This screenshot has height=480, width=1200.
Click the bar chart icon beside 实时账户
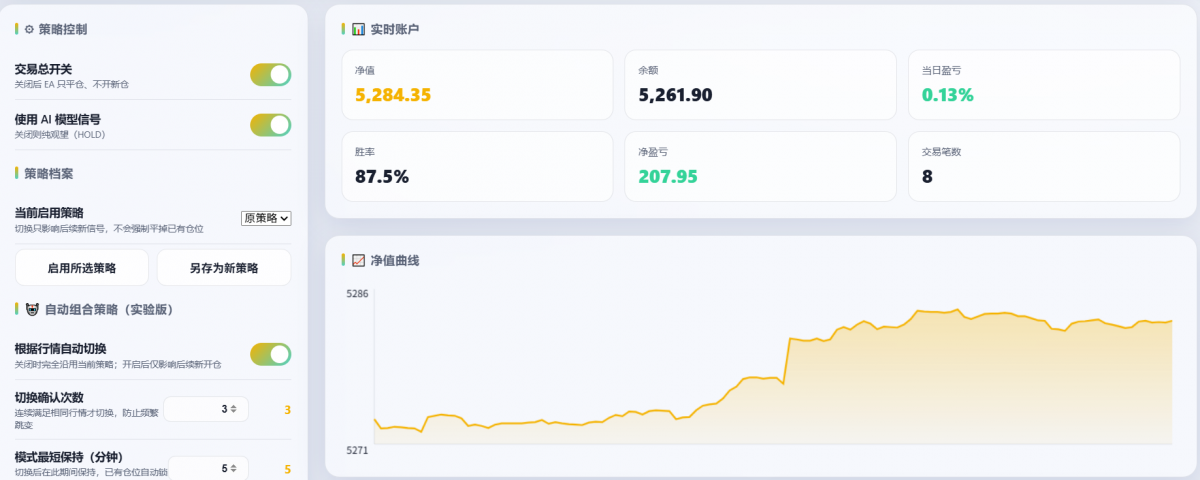[358, 29]
